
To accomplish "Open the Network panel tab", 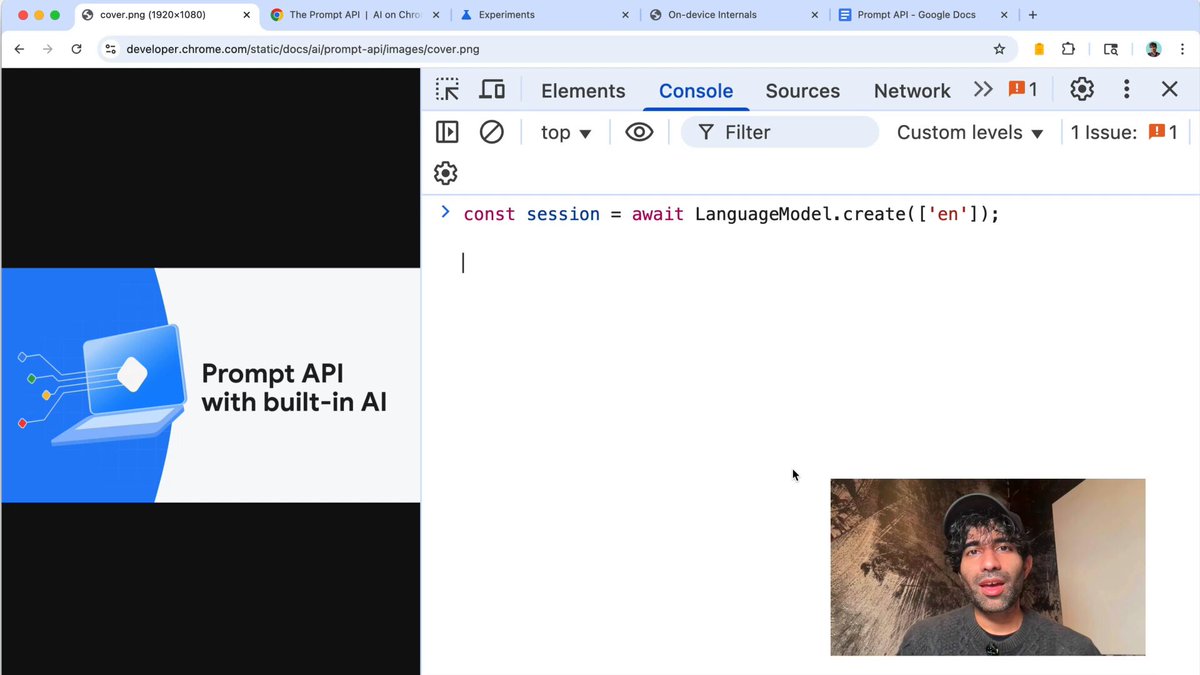I will 912,91.
